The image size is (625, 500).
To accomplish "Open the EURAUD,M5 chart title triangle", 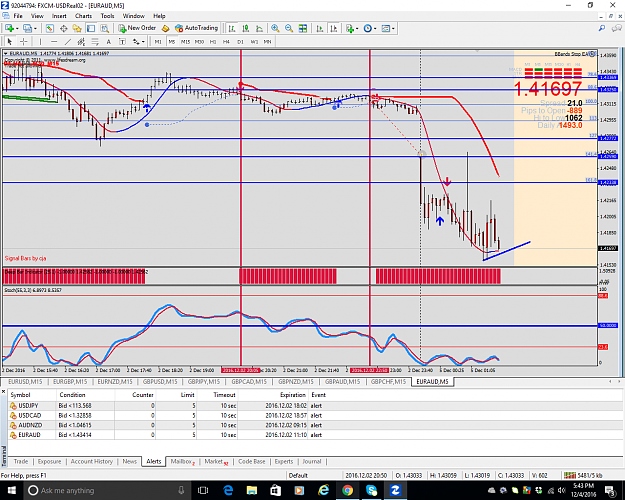I will coord(6,53).
